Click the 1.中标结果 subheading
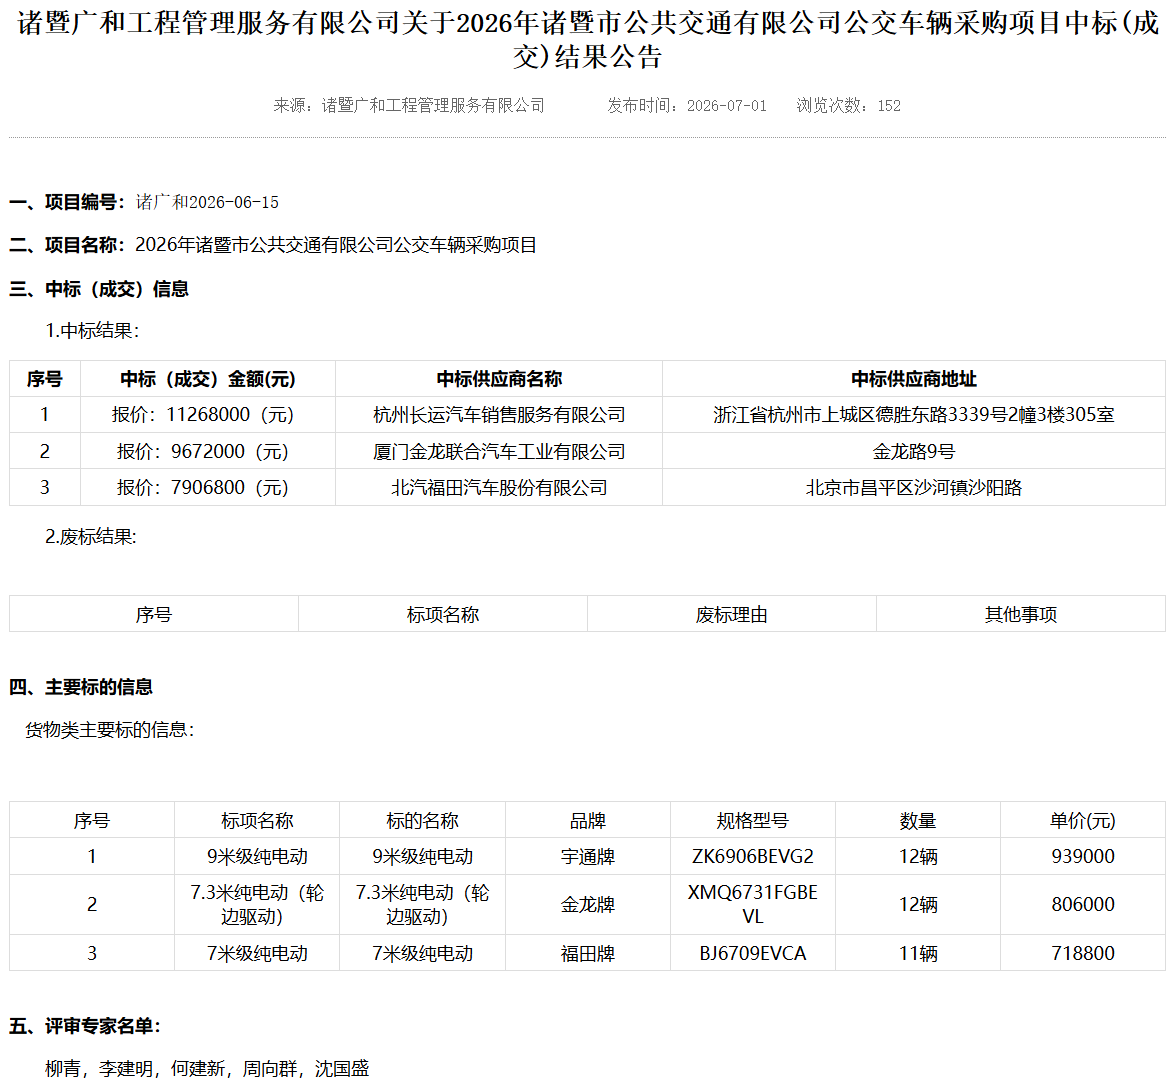1176x1086 pixels. pyautogui.click(x=92, y=331)
